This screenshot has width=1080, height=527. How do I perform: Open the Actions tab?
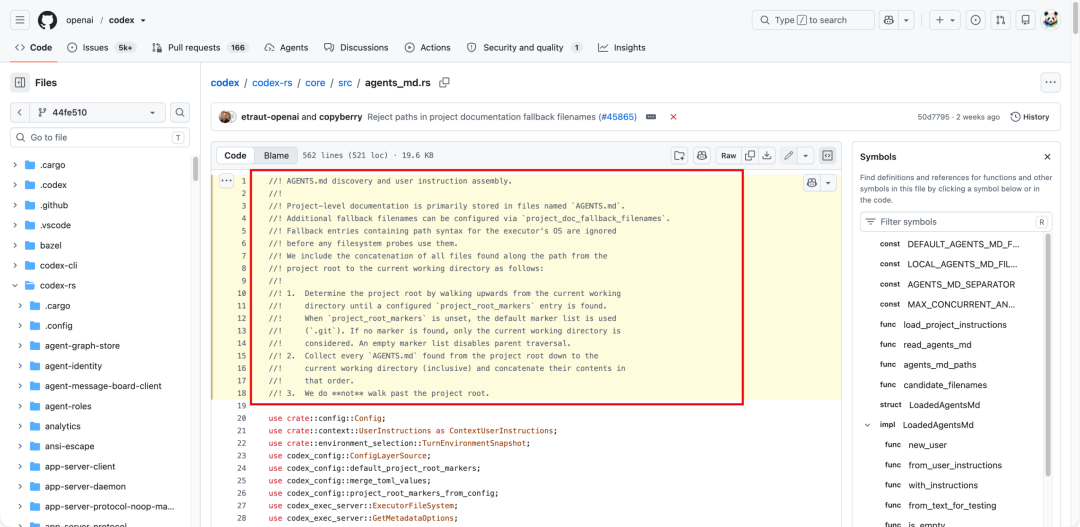428,48
